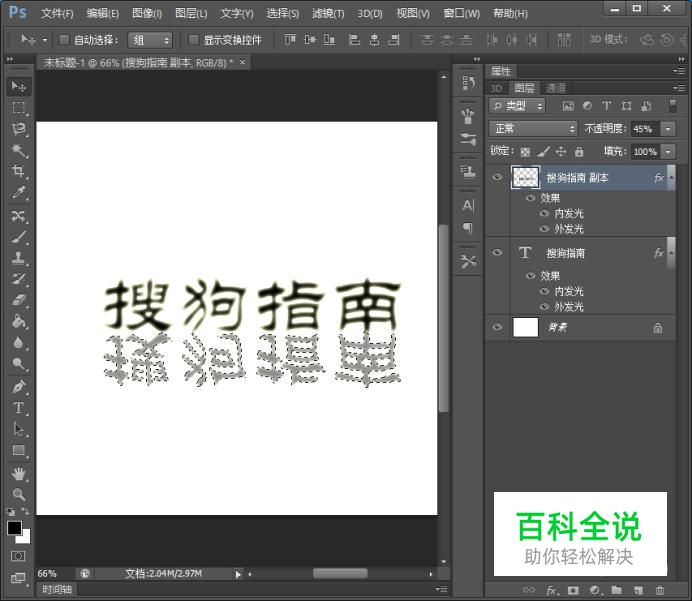Select the Dodge tool
The width and height of the screenshot is (692, 601).
[x=18, y=364]
